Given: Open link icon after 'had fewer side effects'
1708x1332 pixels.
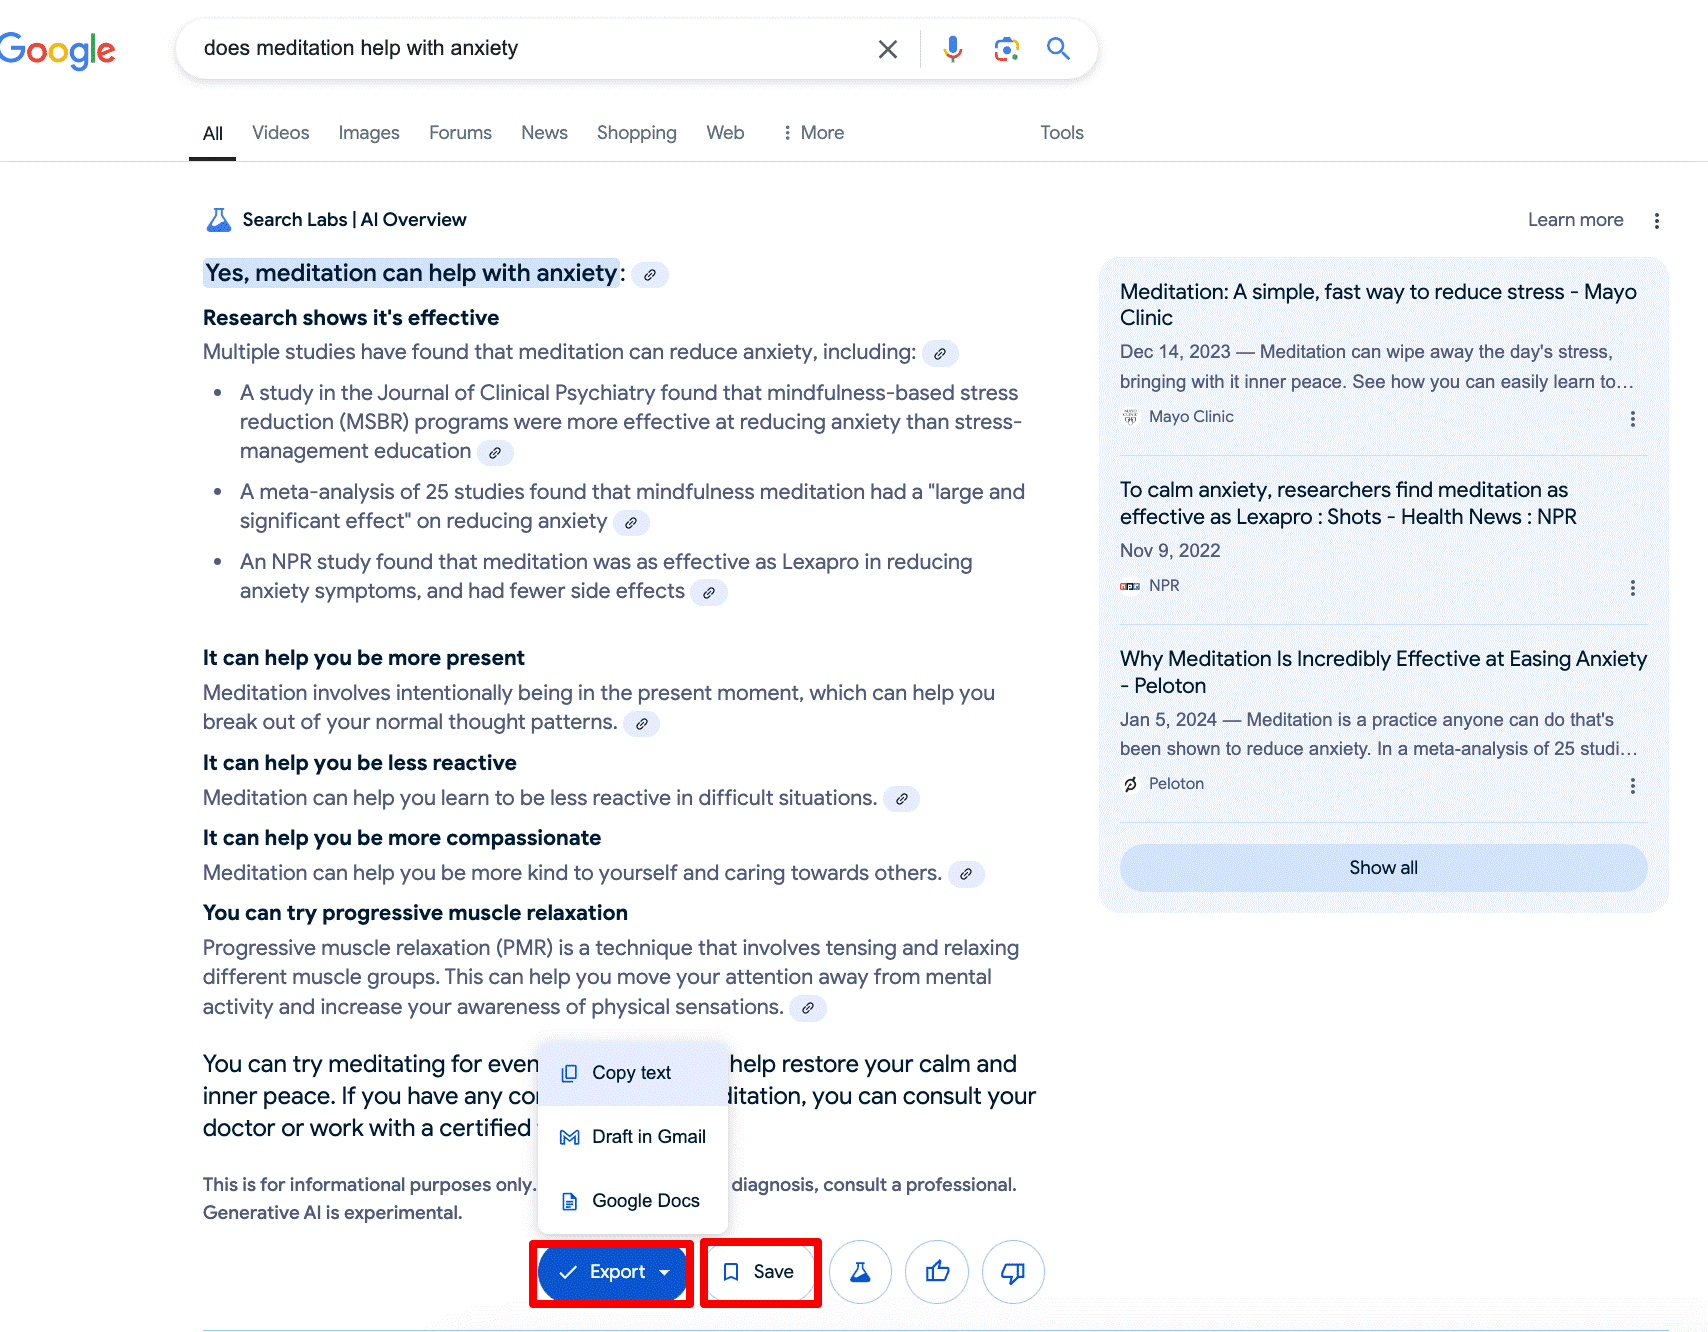Looking at the screenshot, I should tap(709, 593).
